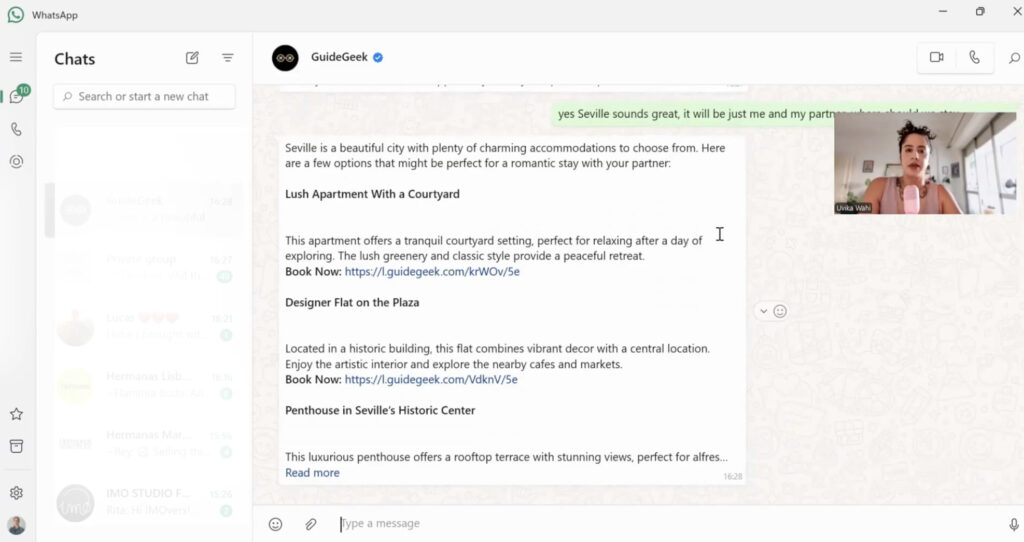1024x542 pixels.
Task: Open the message options dropdown arrow
Action: click(x=763, y=311)
